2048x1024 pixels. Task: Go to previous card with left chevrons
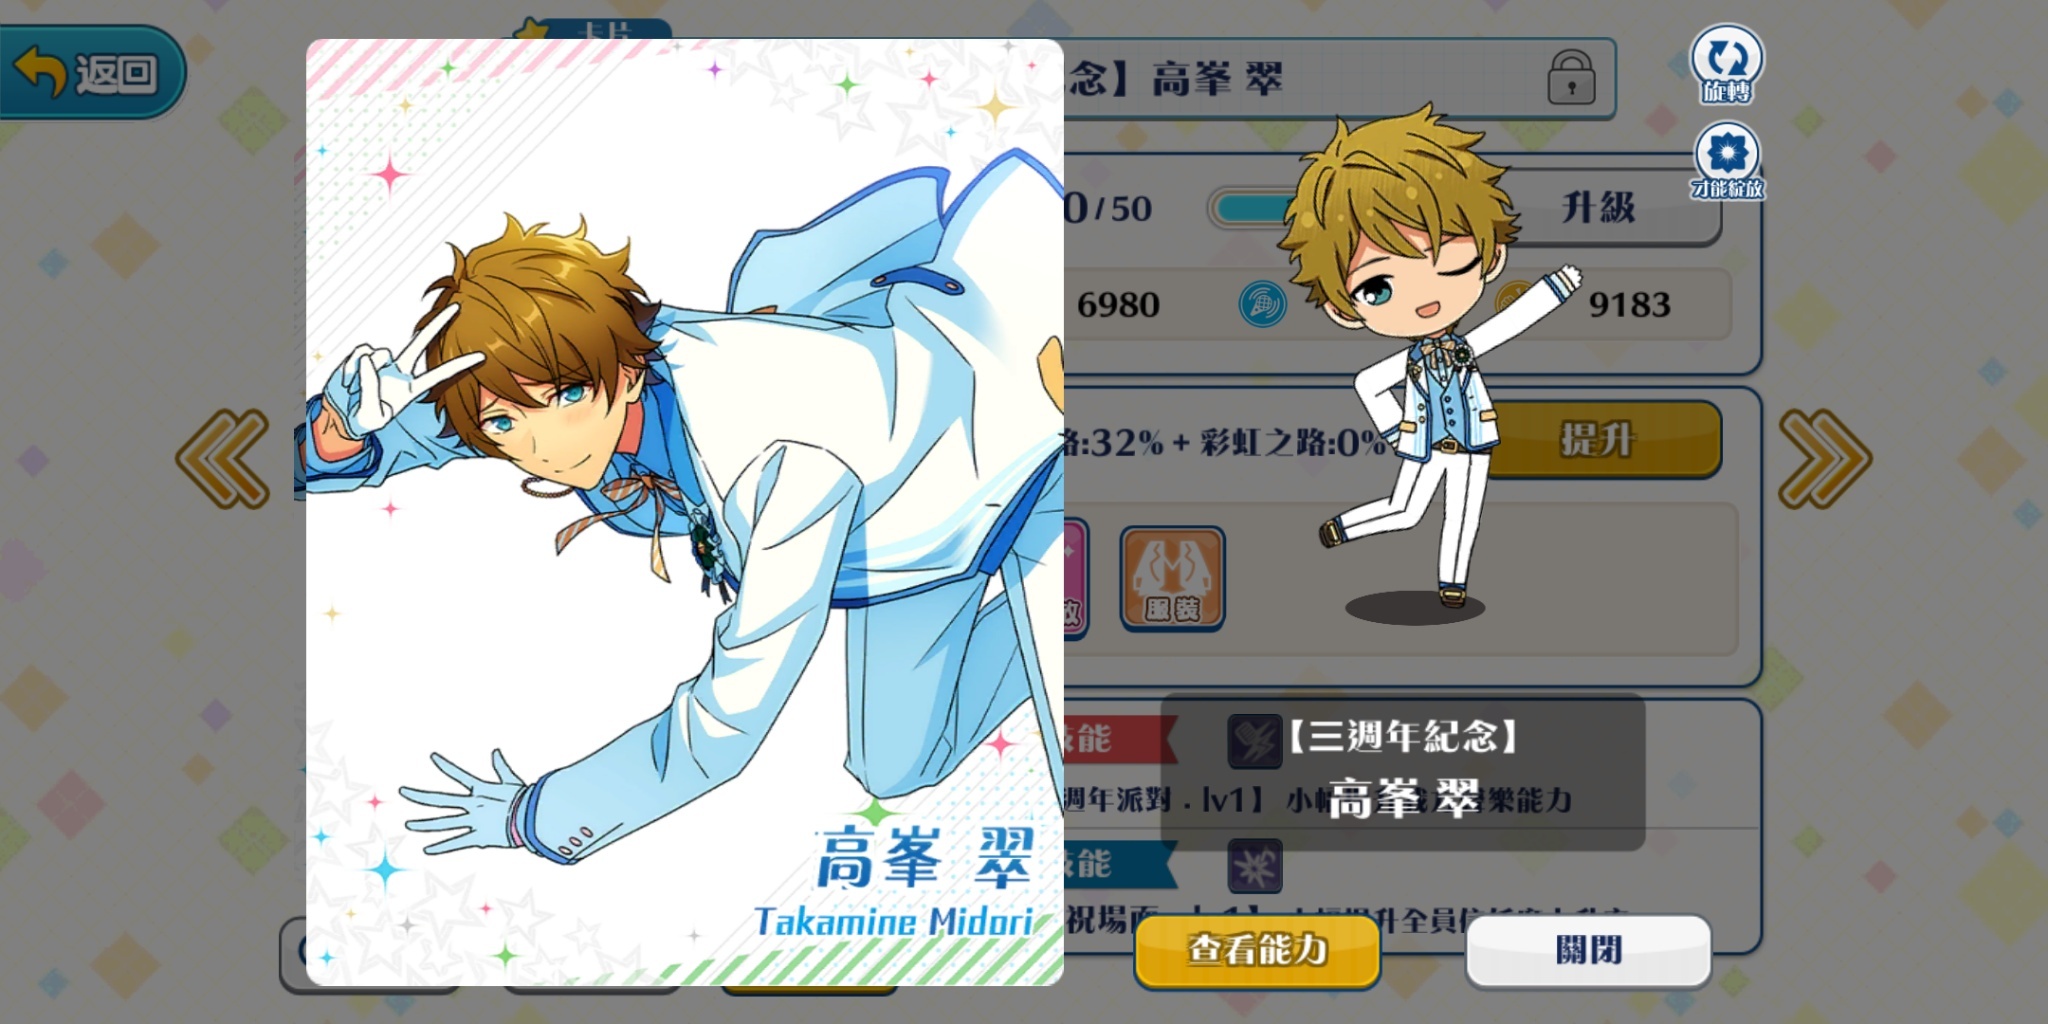223,458
